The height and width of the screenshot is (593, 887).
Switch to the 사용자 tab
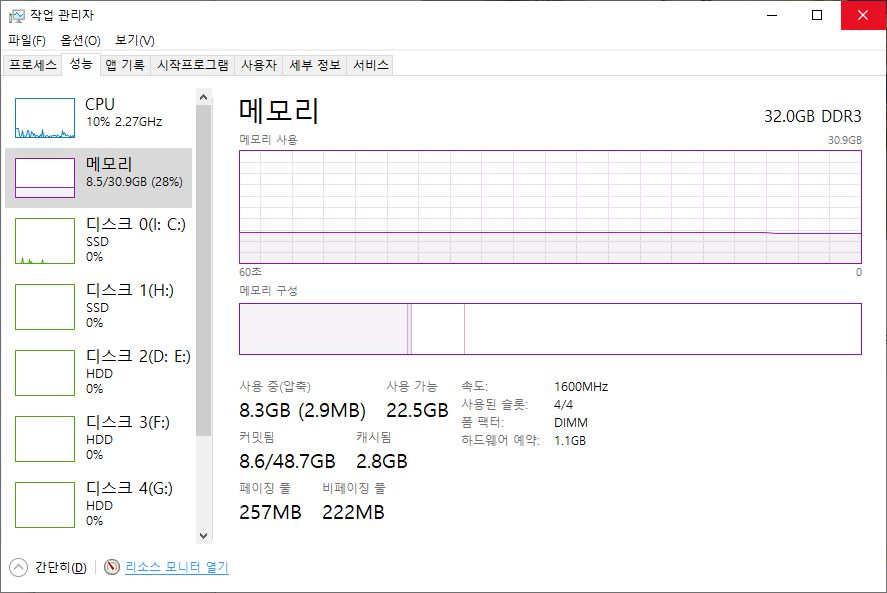pos(259,65)
